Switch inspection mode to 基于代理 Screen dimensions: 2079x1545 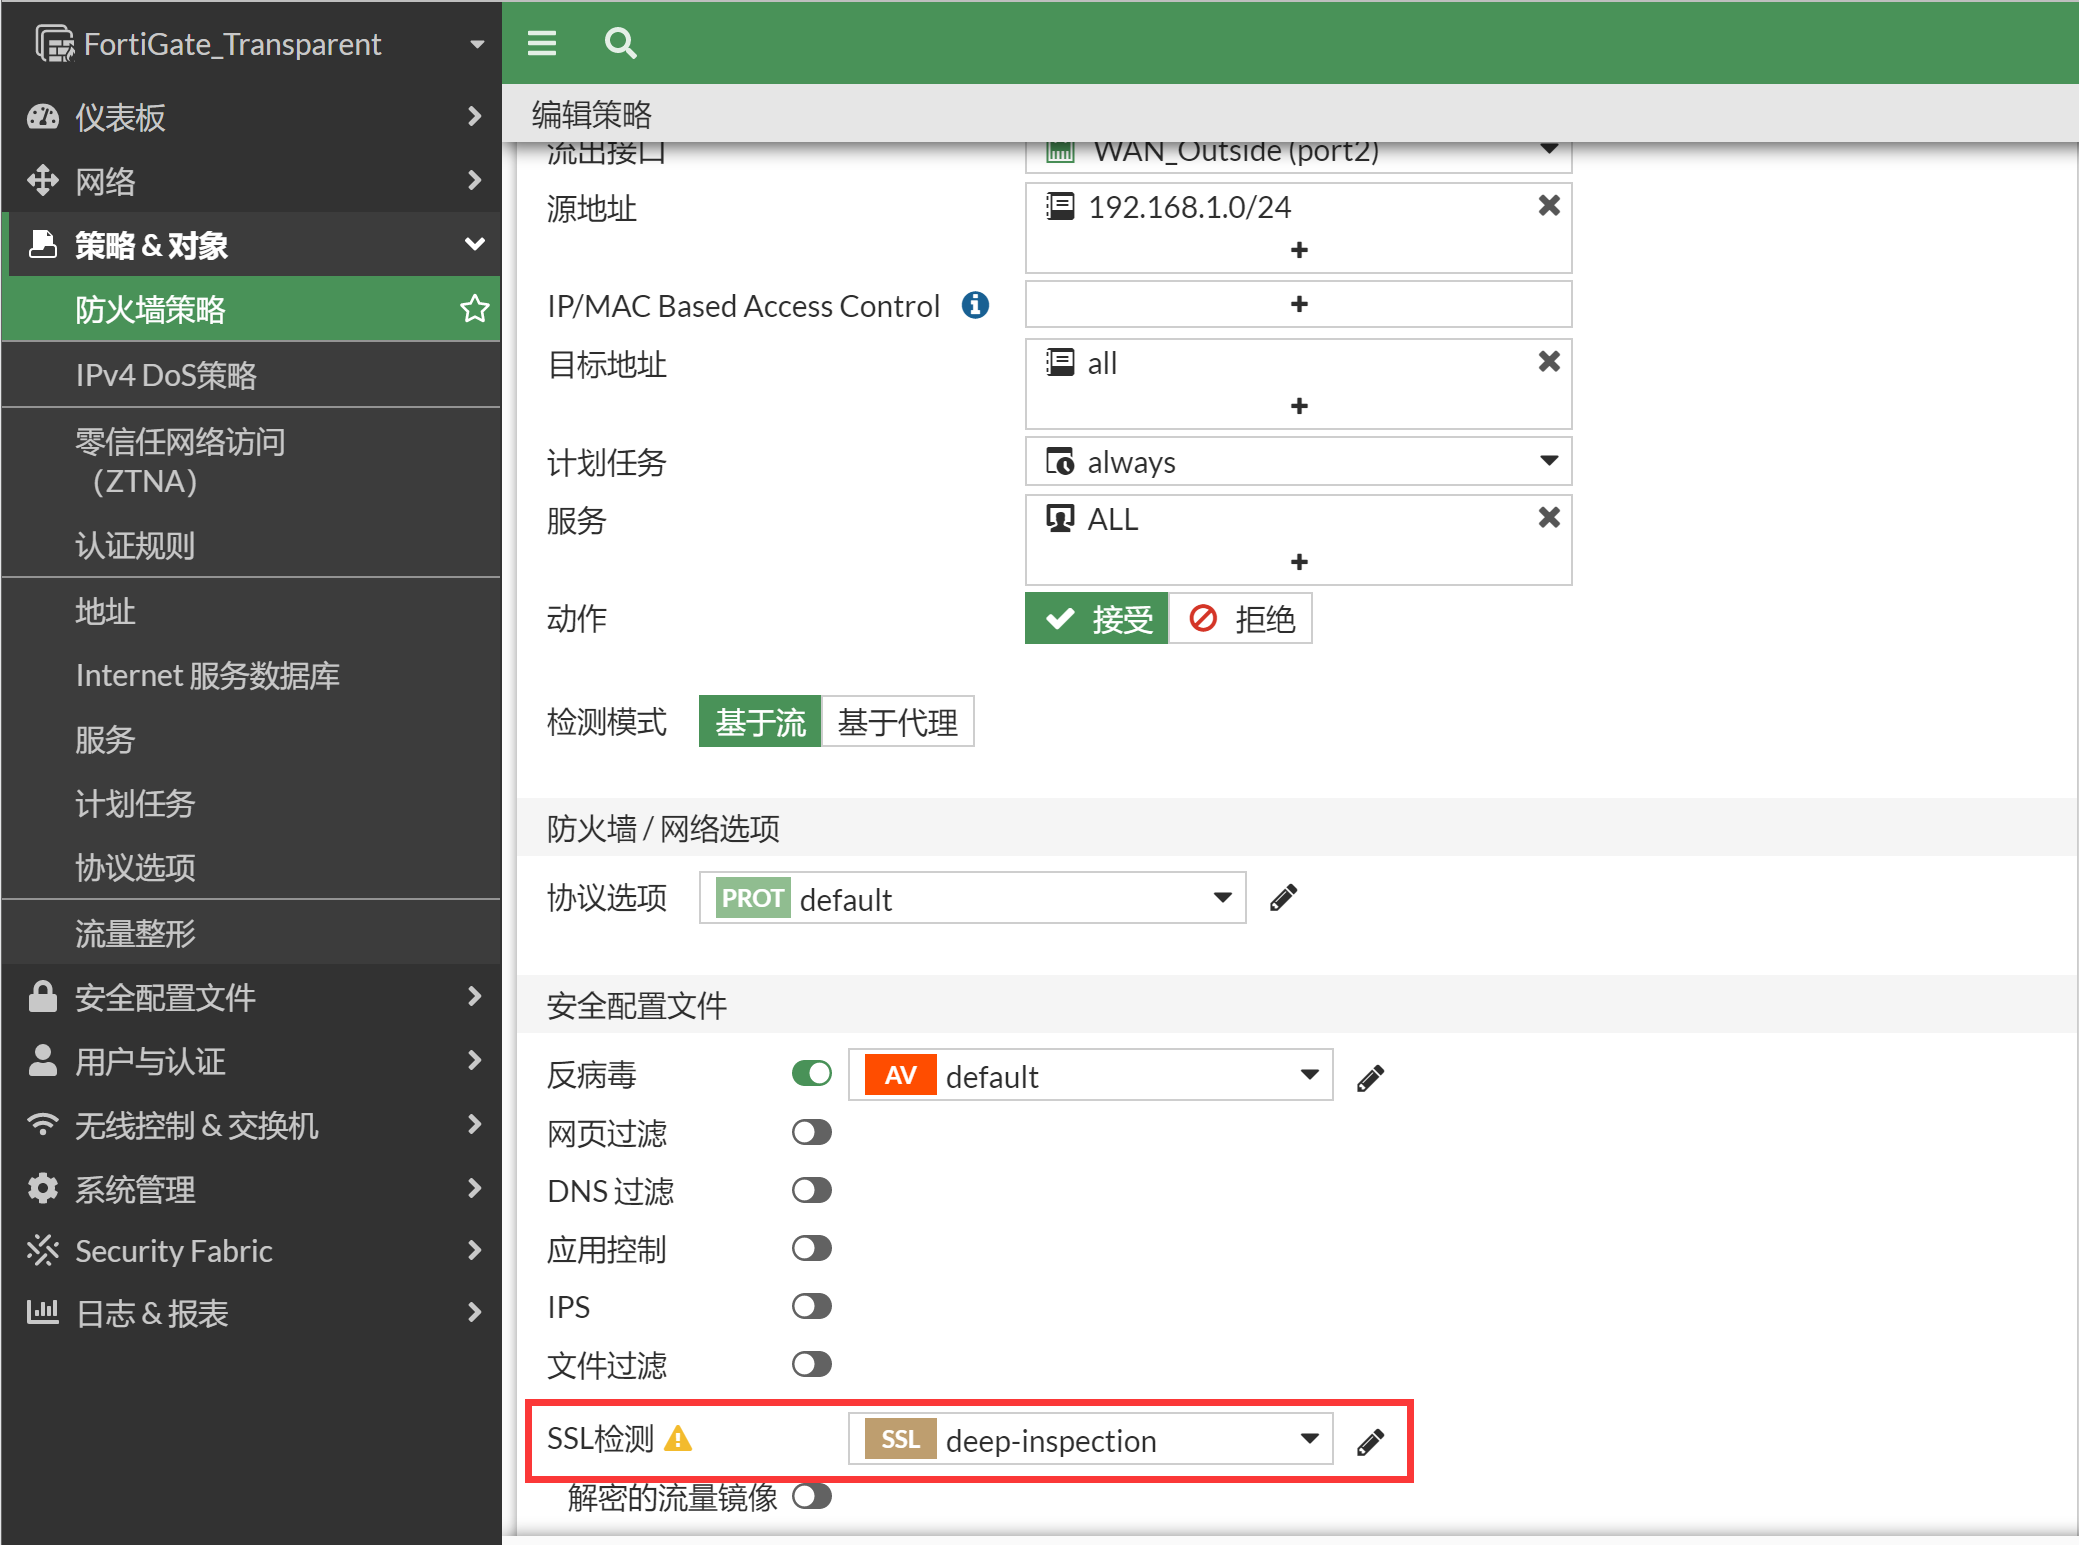click(897, 722)
